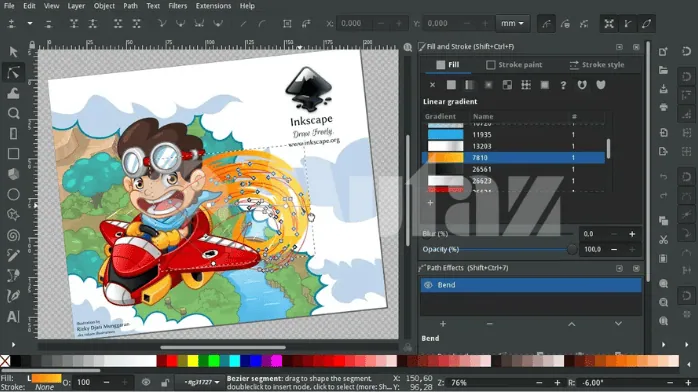Viewport: 698px width, 392px height.
Task: Select the Measure tool
Action: pos(13,133)
